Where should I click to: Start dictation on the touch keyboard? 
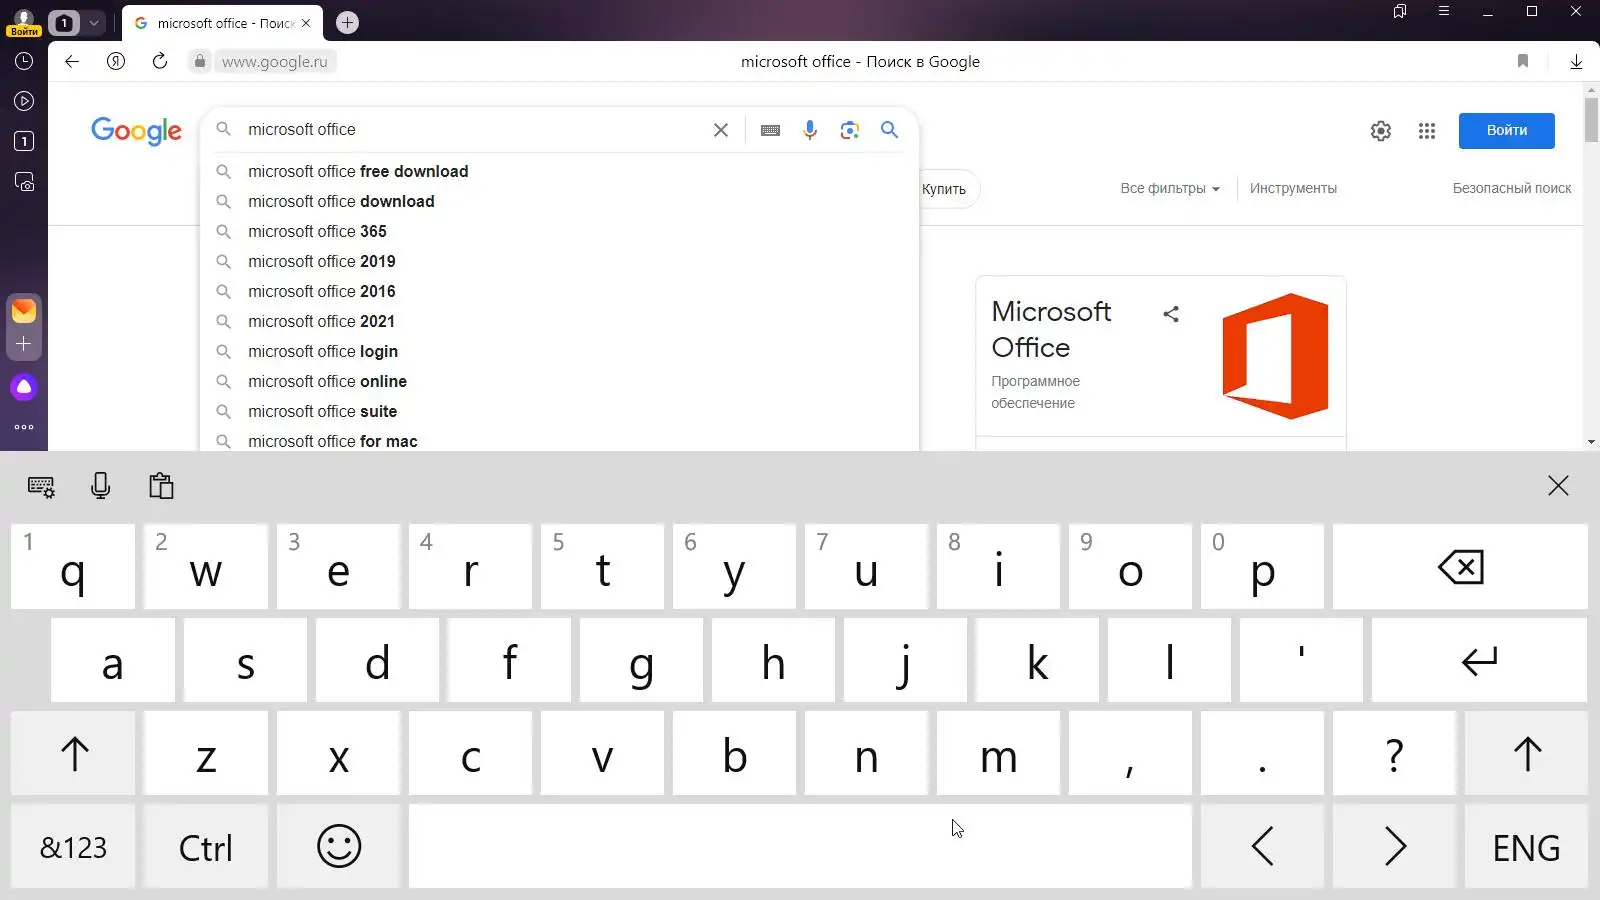pyautogui.click(x=100, y=486)
